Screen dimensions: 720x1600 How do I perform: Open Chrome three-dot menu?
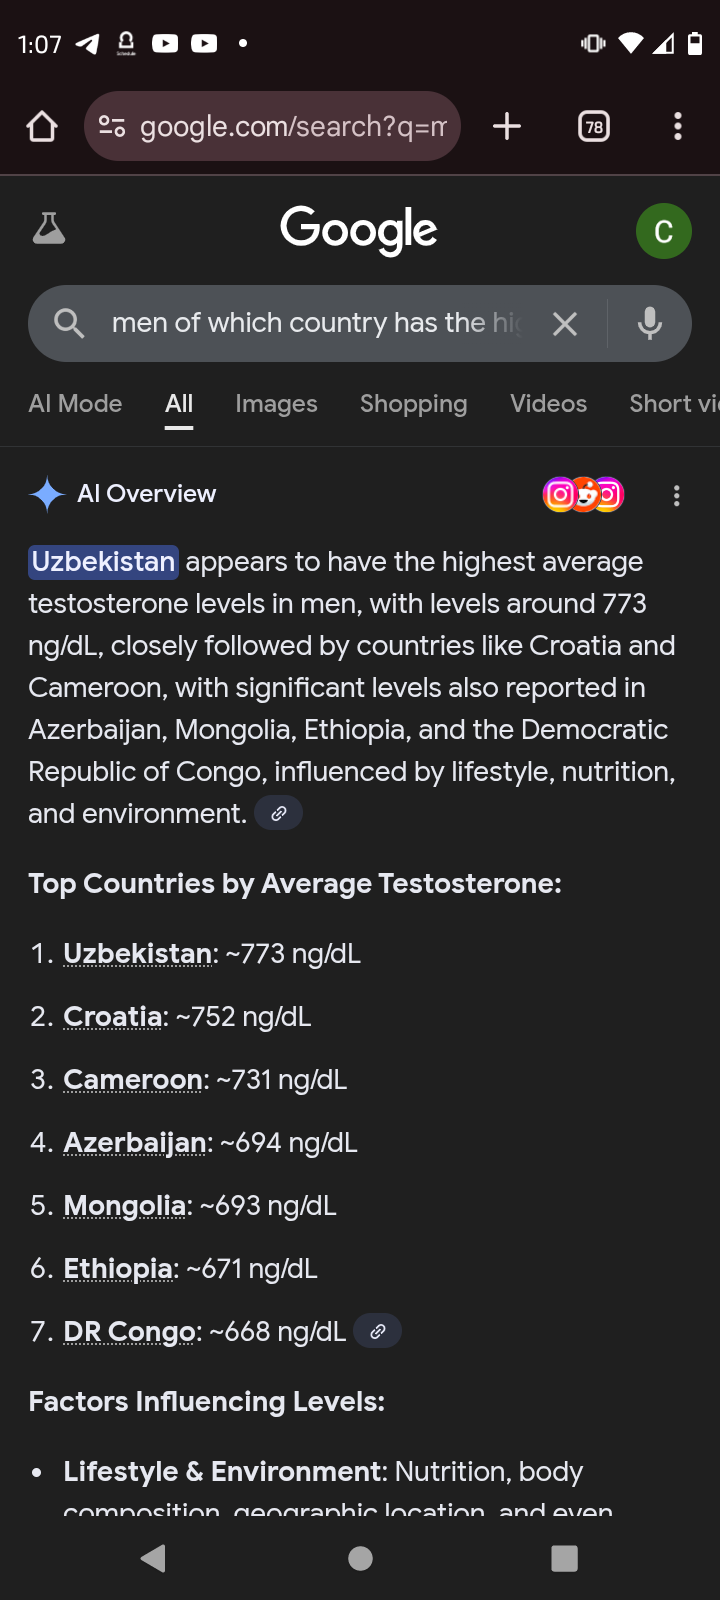(678, 127)
